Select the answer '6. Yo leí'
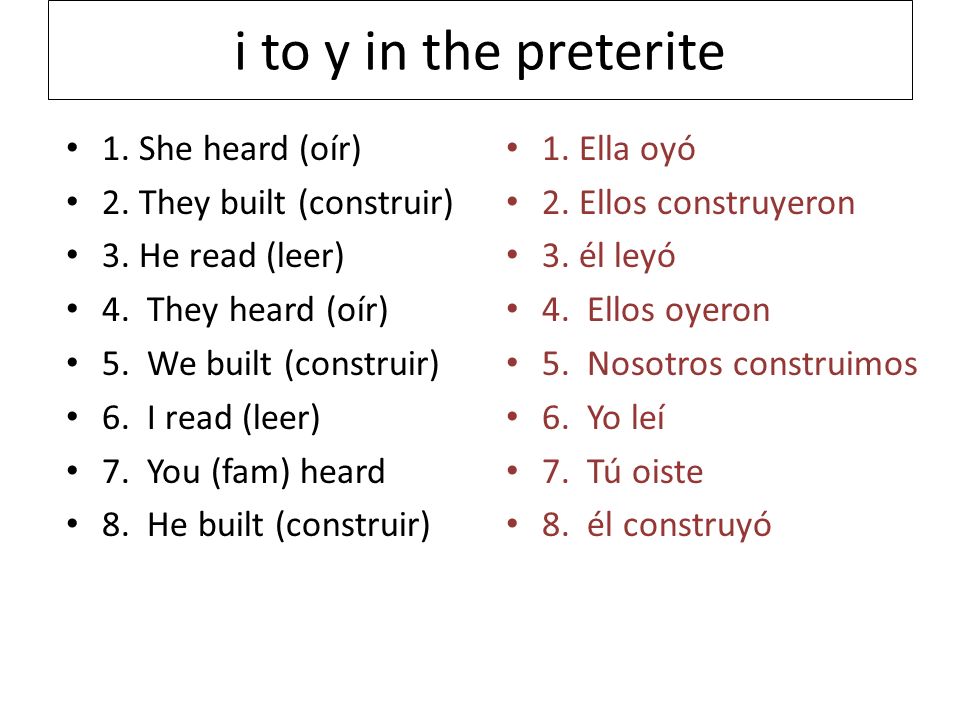This screenshot has height=720, width=960. [x=604, y=418]
